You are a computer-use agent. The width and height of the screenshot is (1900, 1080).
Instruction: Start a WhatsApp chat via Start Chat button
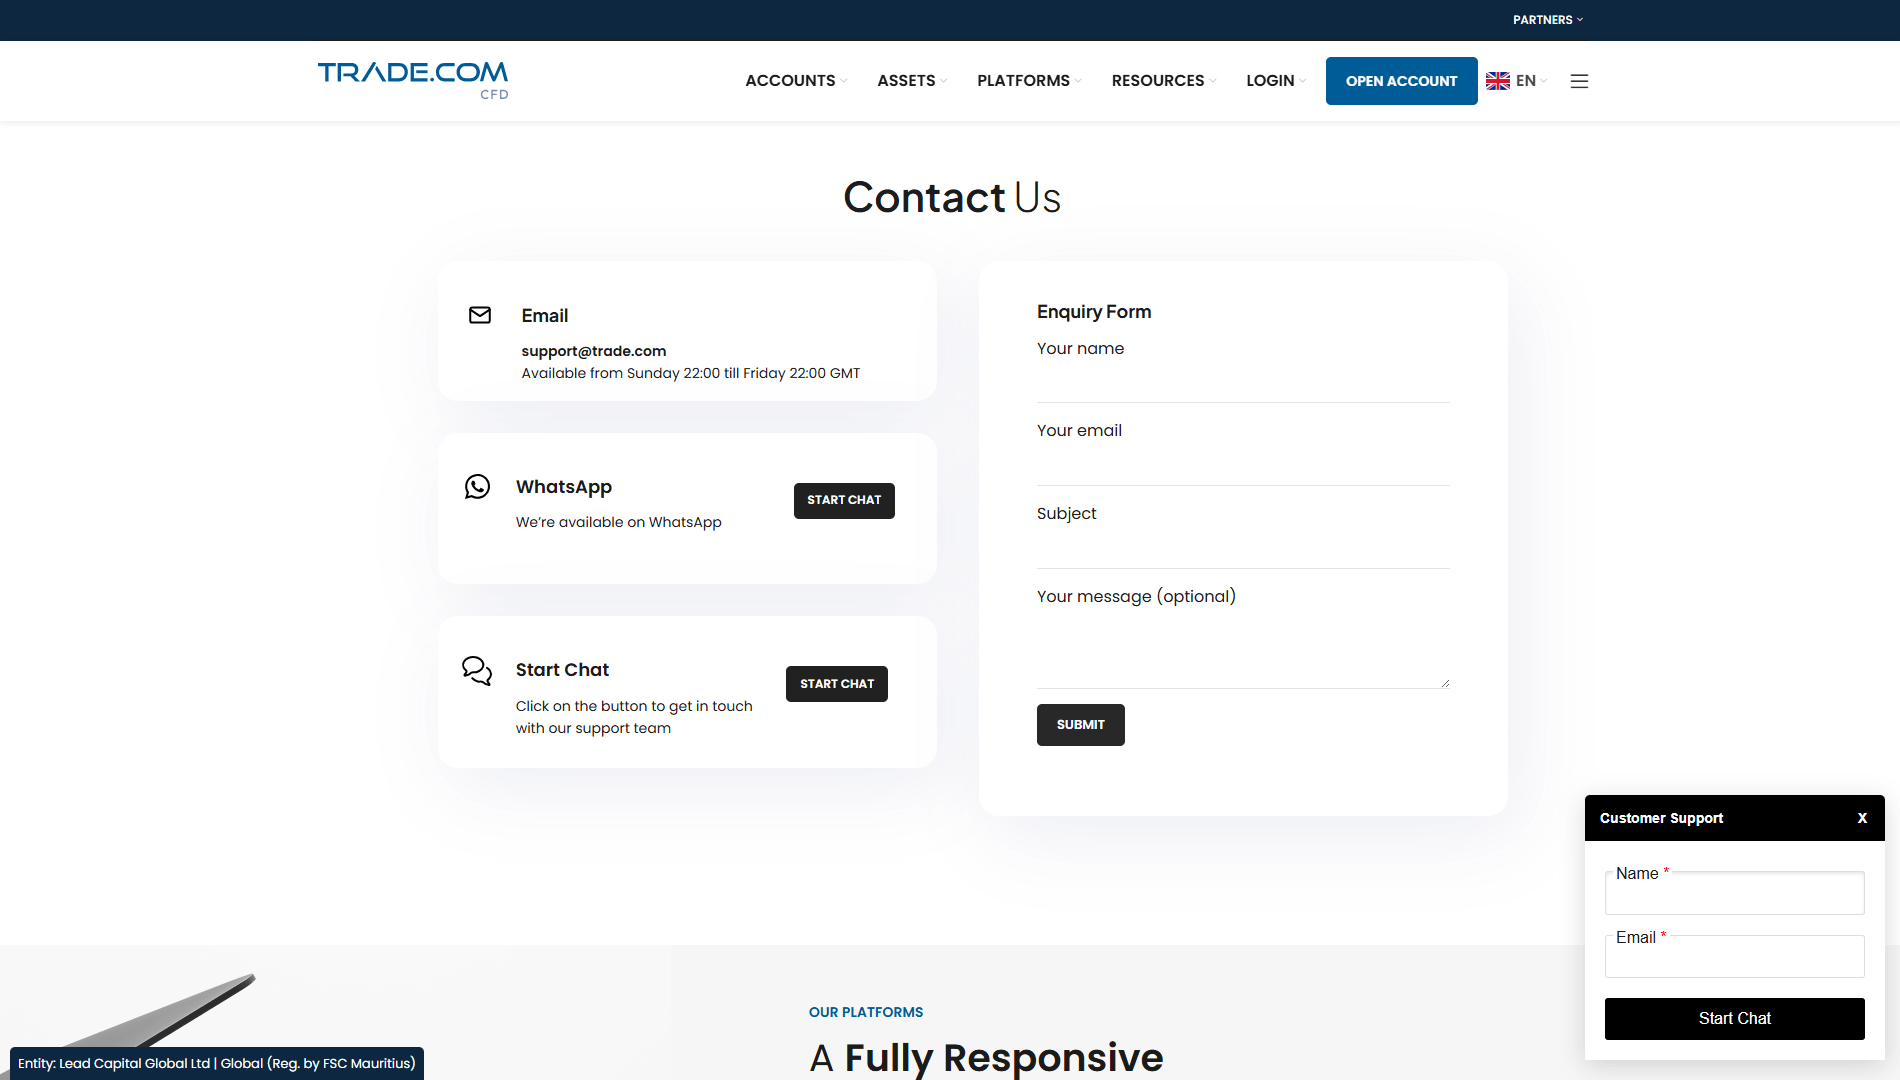click(x=844, y=501)
